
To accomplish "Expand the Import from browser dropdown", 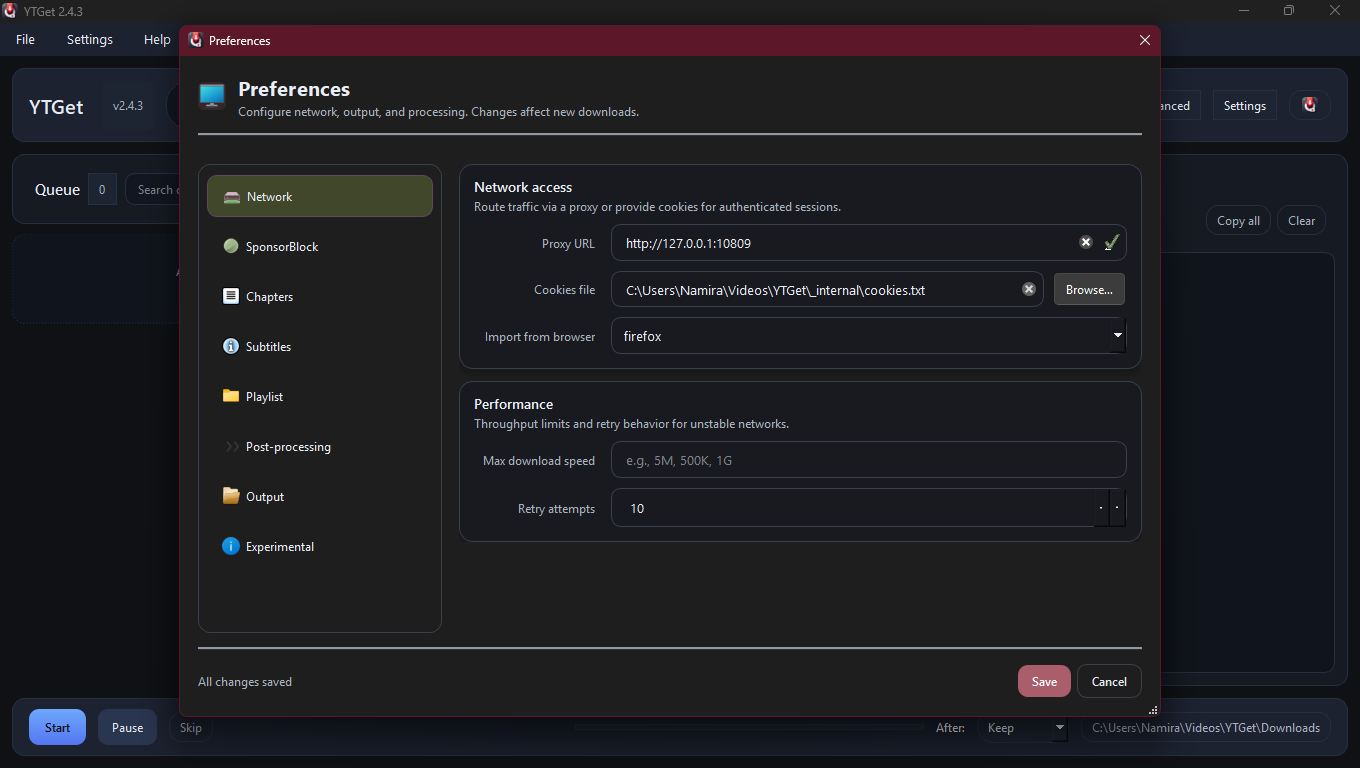I will point(1117,336).
